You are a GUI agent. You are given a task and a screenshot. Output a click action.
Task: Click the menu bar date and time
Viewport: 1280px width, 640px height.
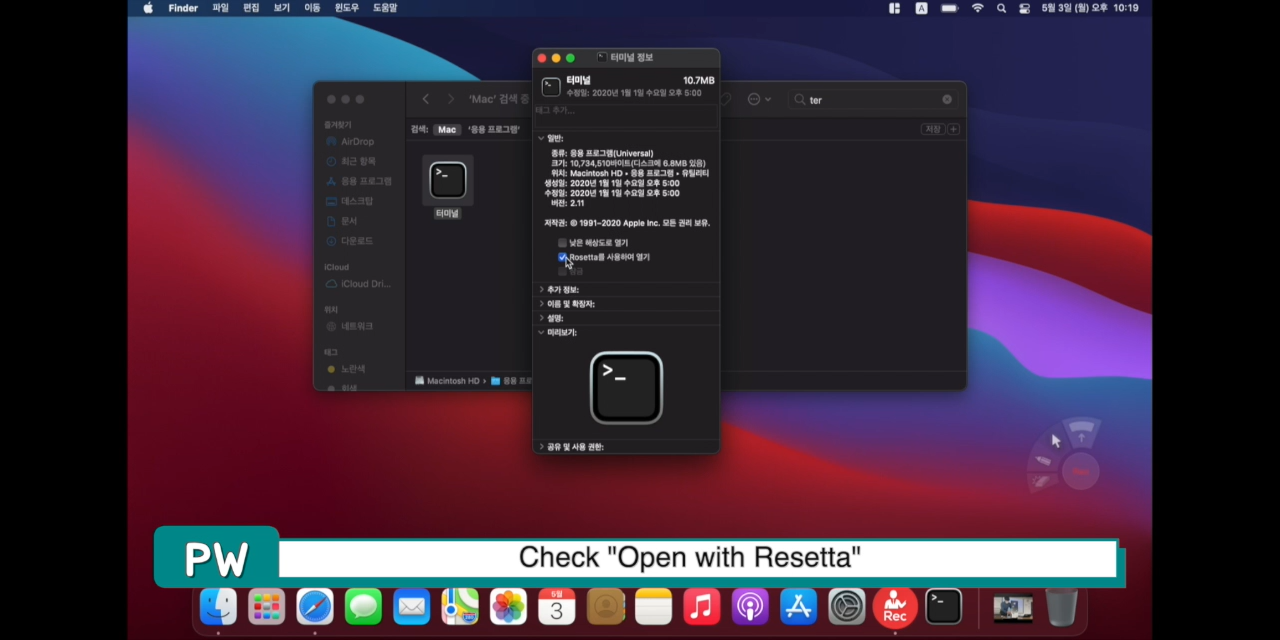coord(1090,8)
